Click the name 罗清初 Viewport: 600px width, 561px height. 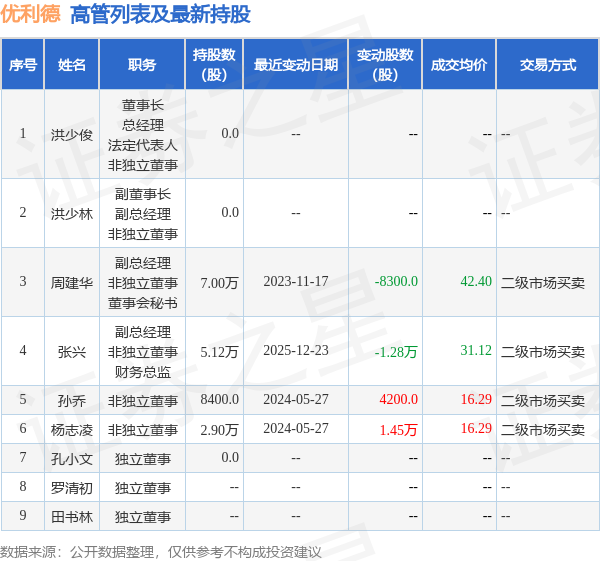pos(72,488)
